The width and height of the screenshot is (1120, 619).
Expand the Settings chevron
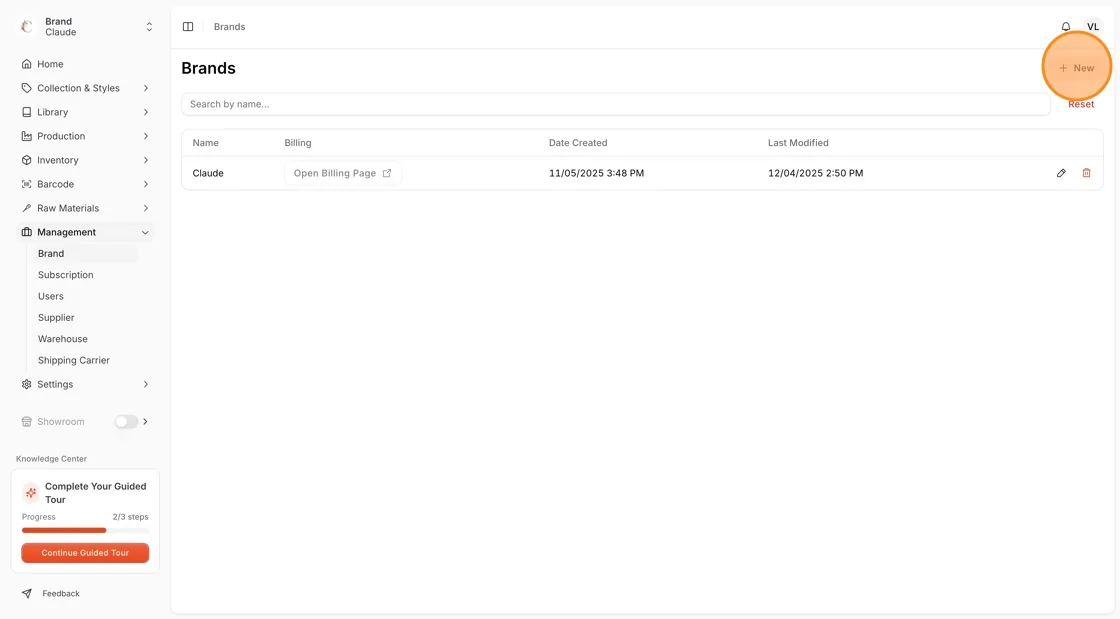pyautogui.click(x=146, y=384)
